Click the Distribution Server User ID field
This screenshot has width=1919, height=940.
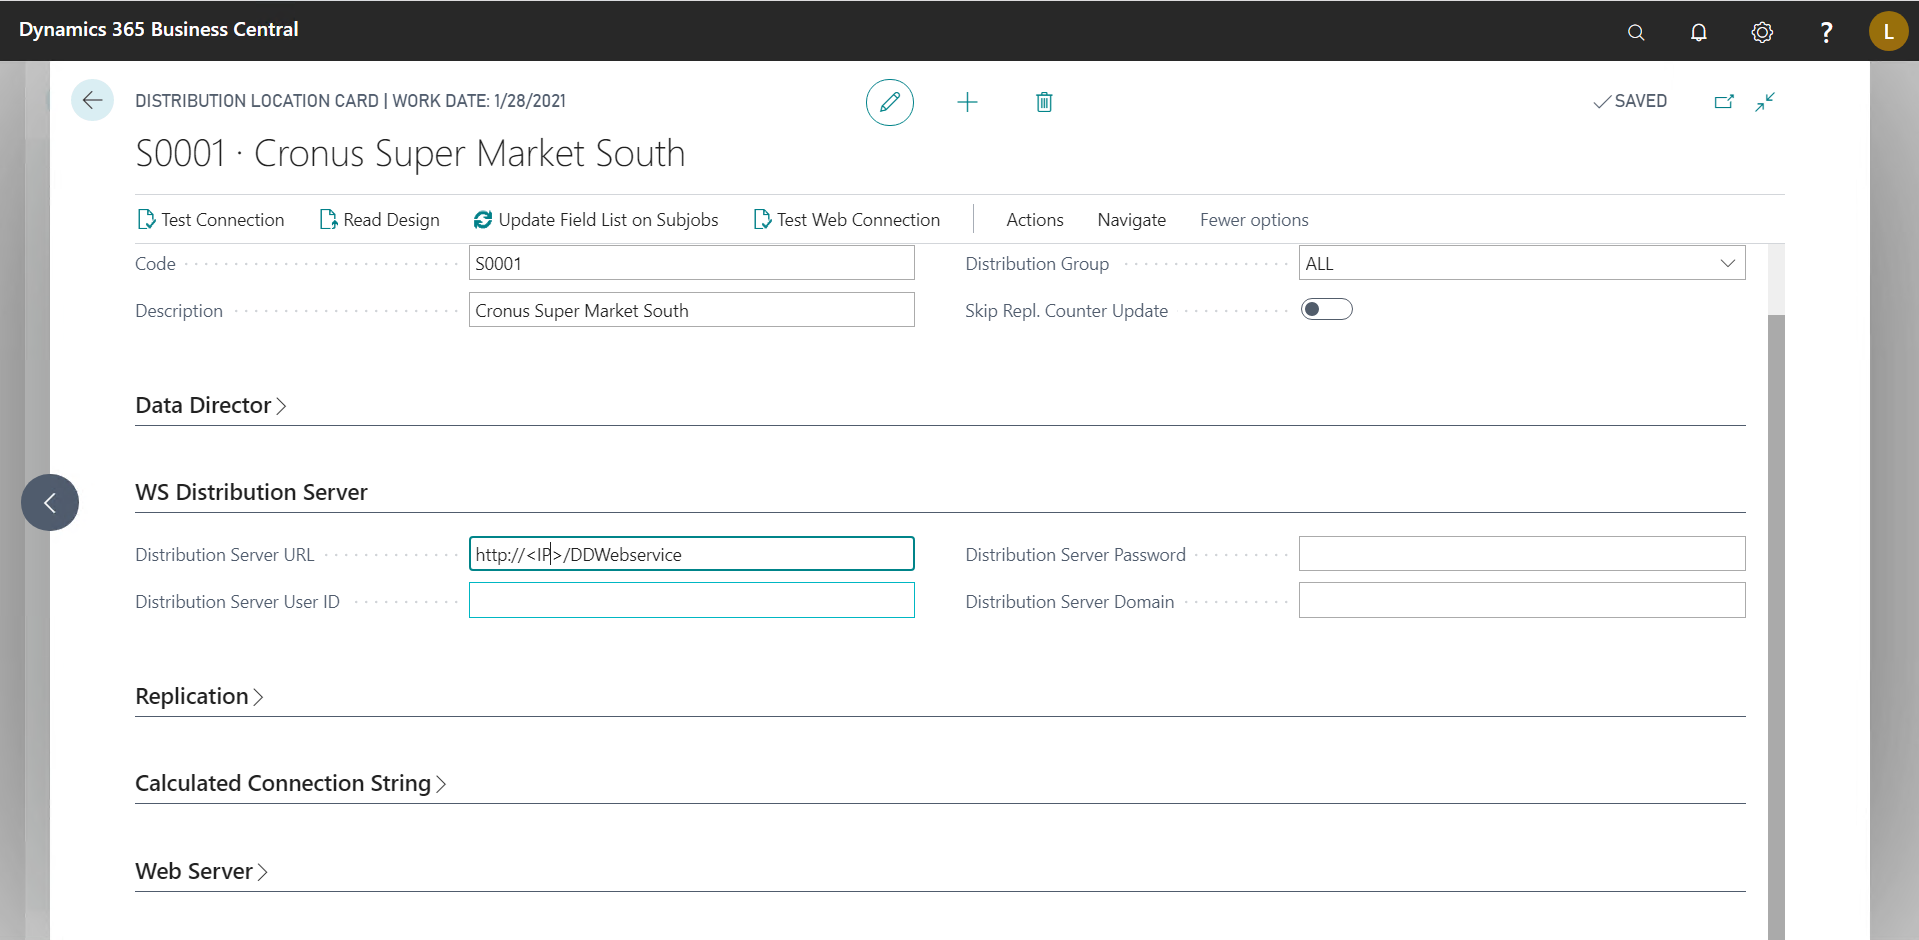(x=691, y=600)
